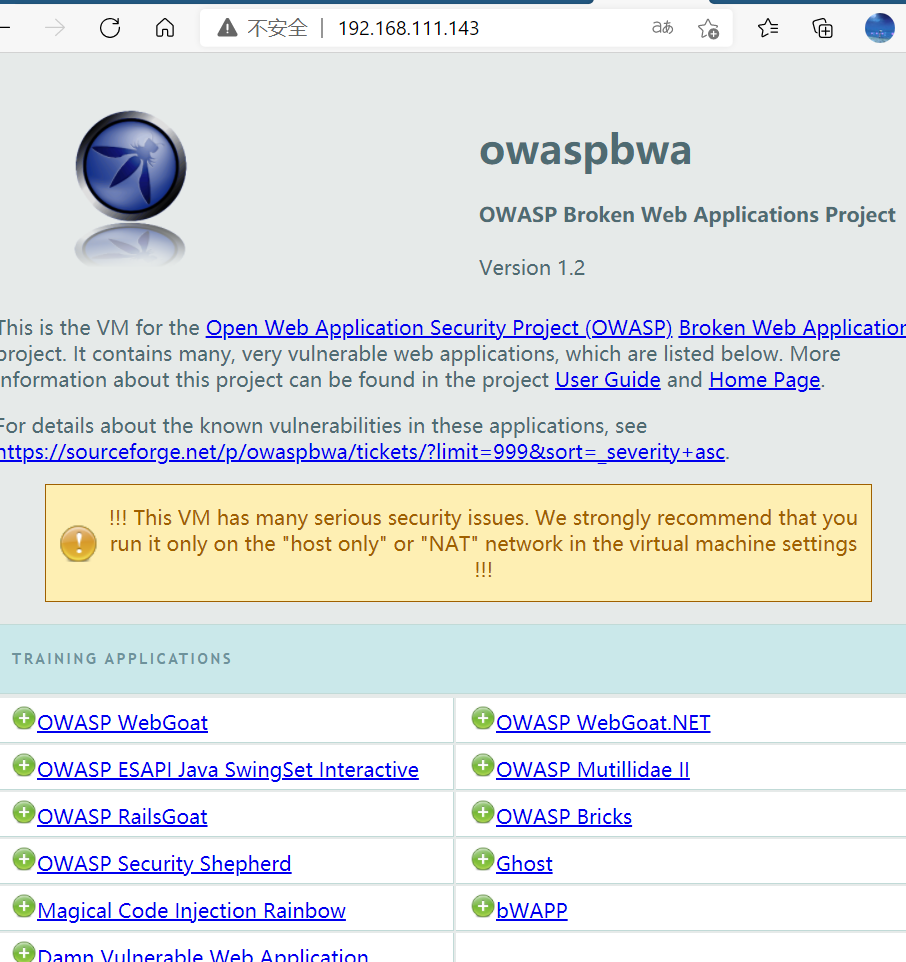Screen dimensions: 906x962
Task: Expand the plus beside OWASP RailsGoat
Action: pyautogui.click(x=24, y=812)
